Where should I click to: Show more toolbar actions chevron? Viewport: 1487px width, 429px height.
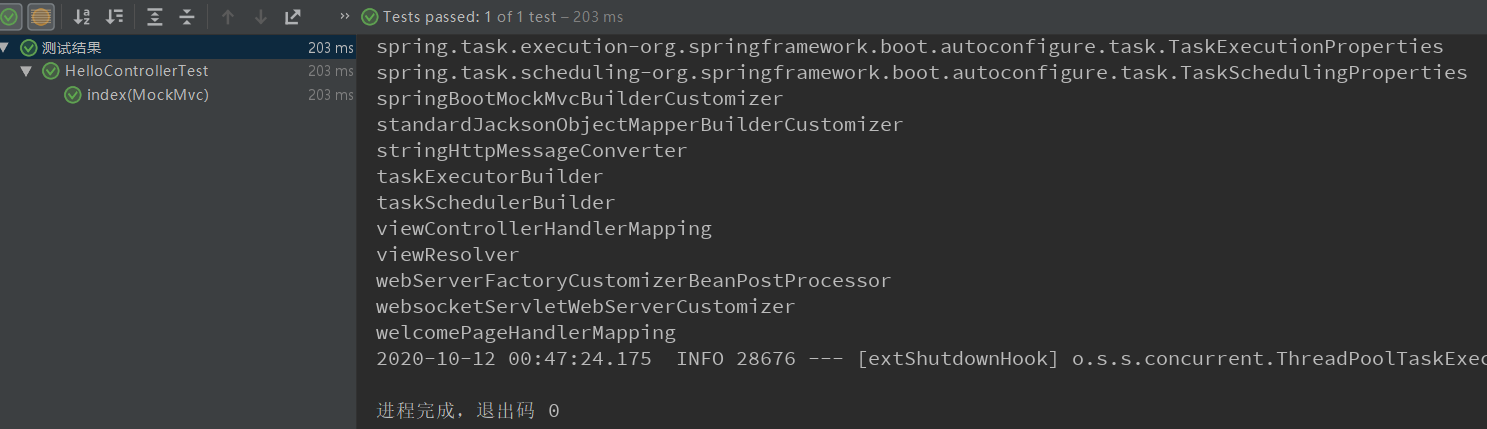click(345, 16)
